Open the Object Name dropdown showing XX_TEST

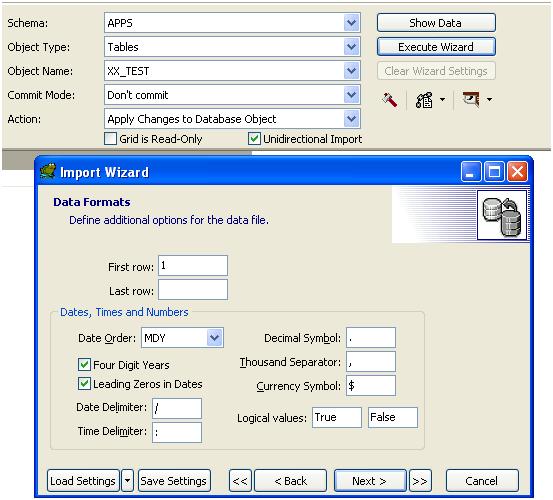(351, 71)
